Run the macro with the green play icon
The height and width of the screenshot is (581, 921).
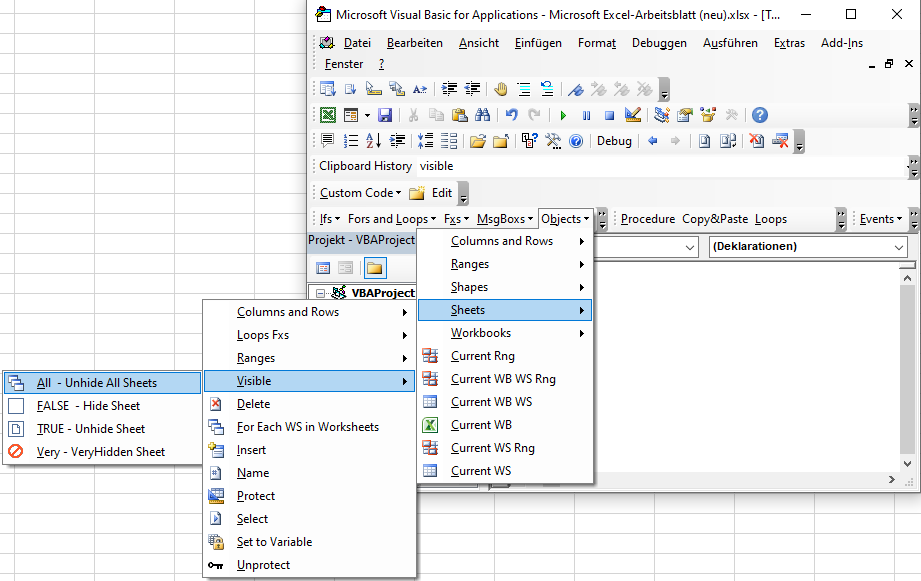(563, 116)
